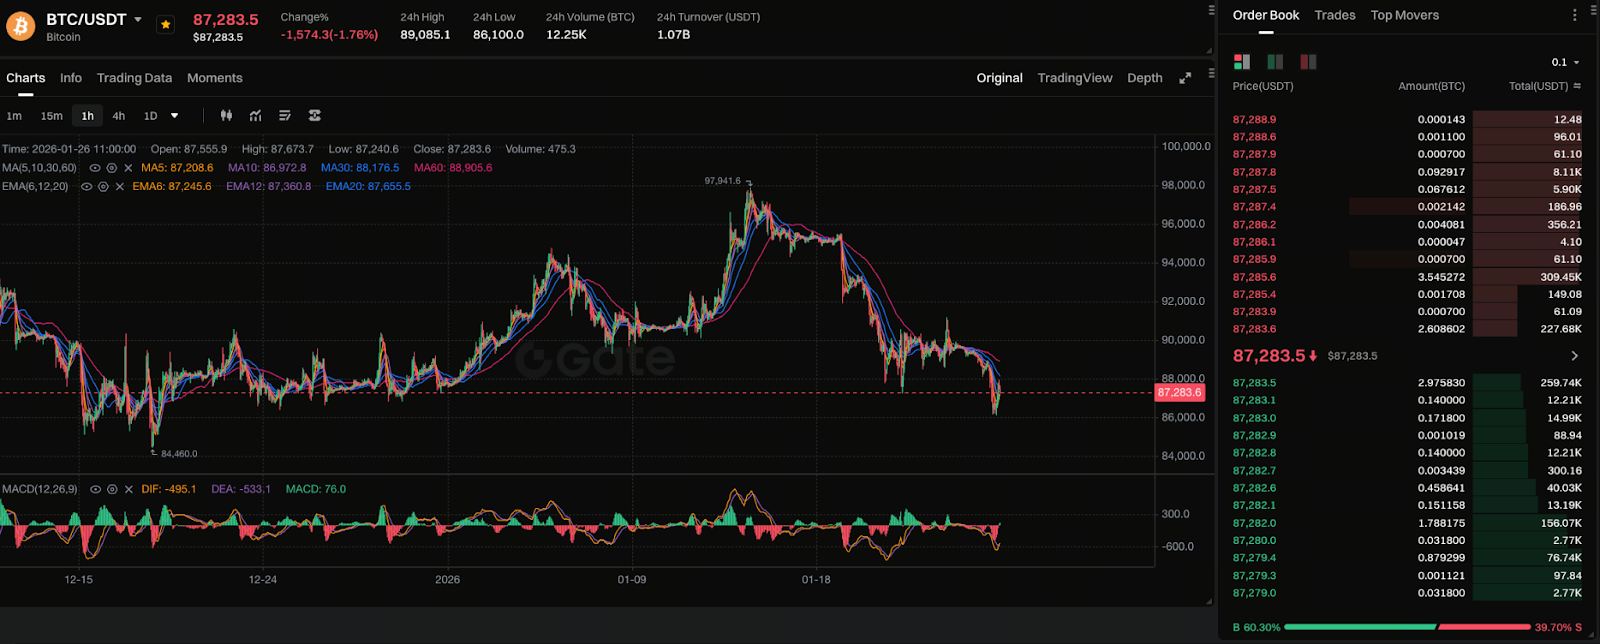Toggle MACD indicator visibility eye
Viewport: 1600px width, 644px height.
(x=95, y=490)
